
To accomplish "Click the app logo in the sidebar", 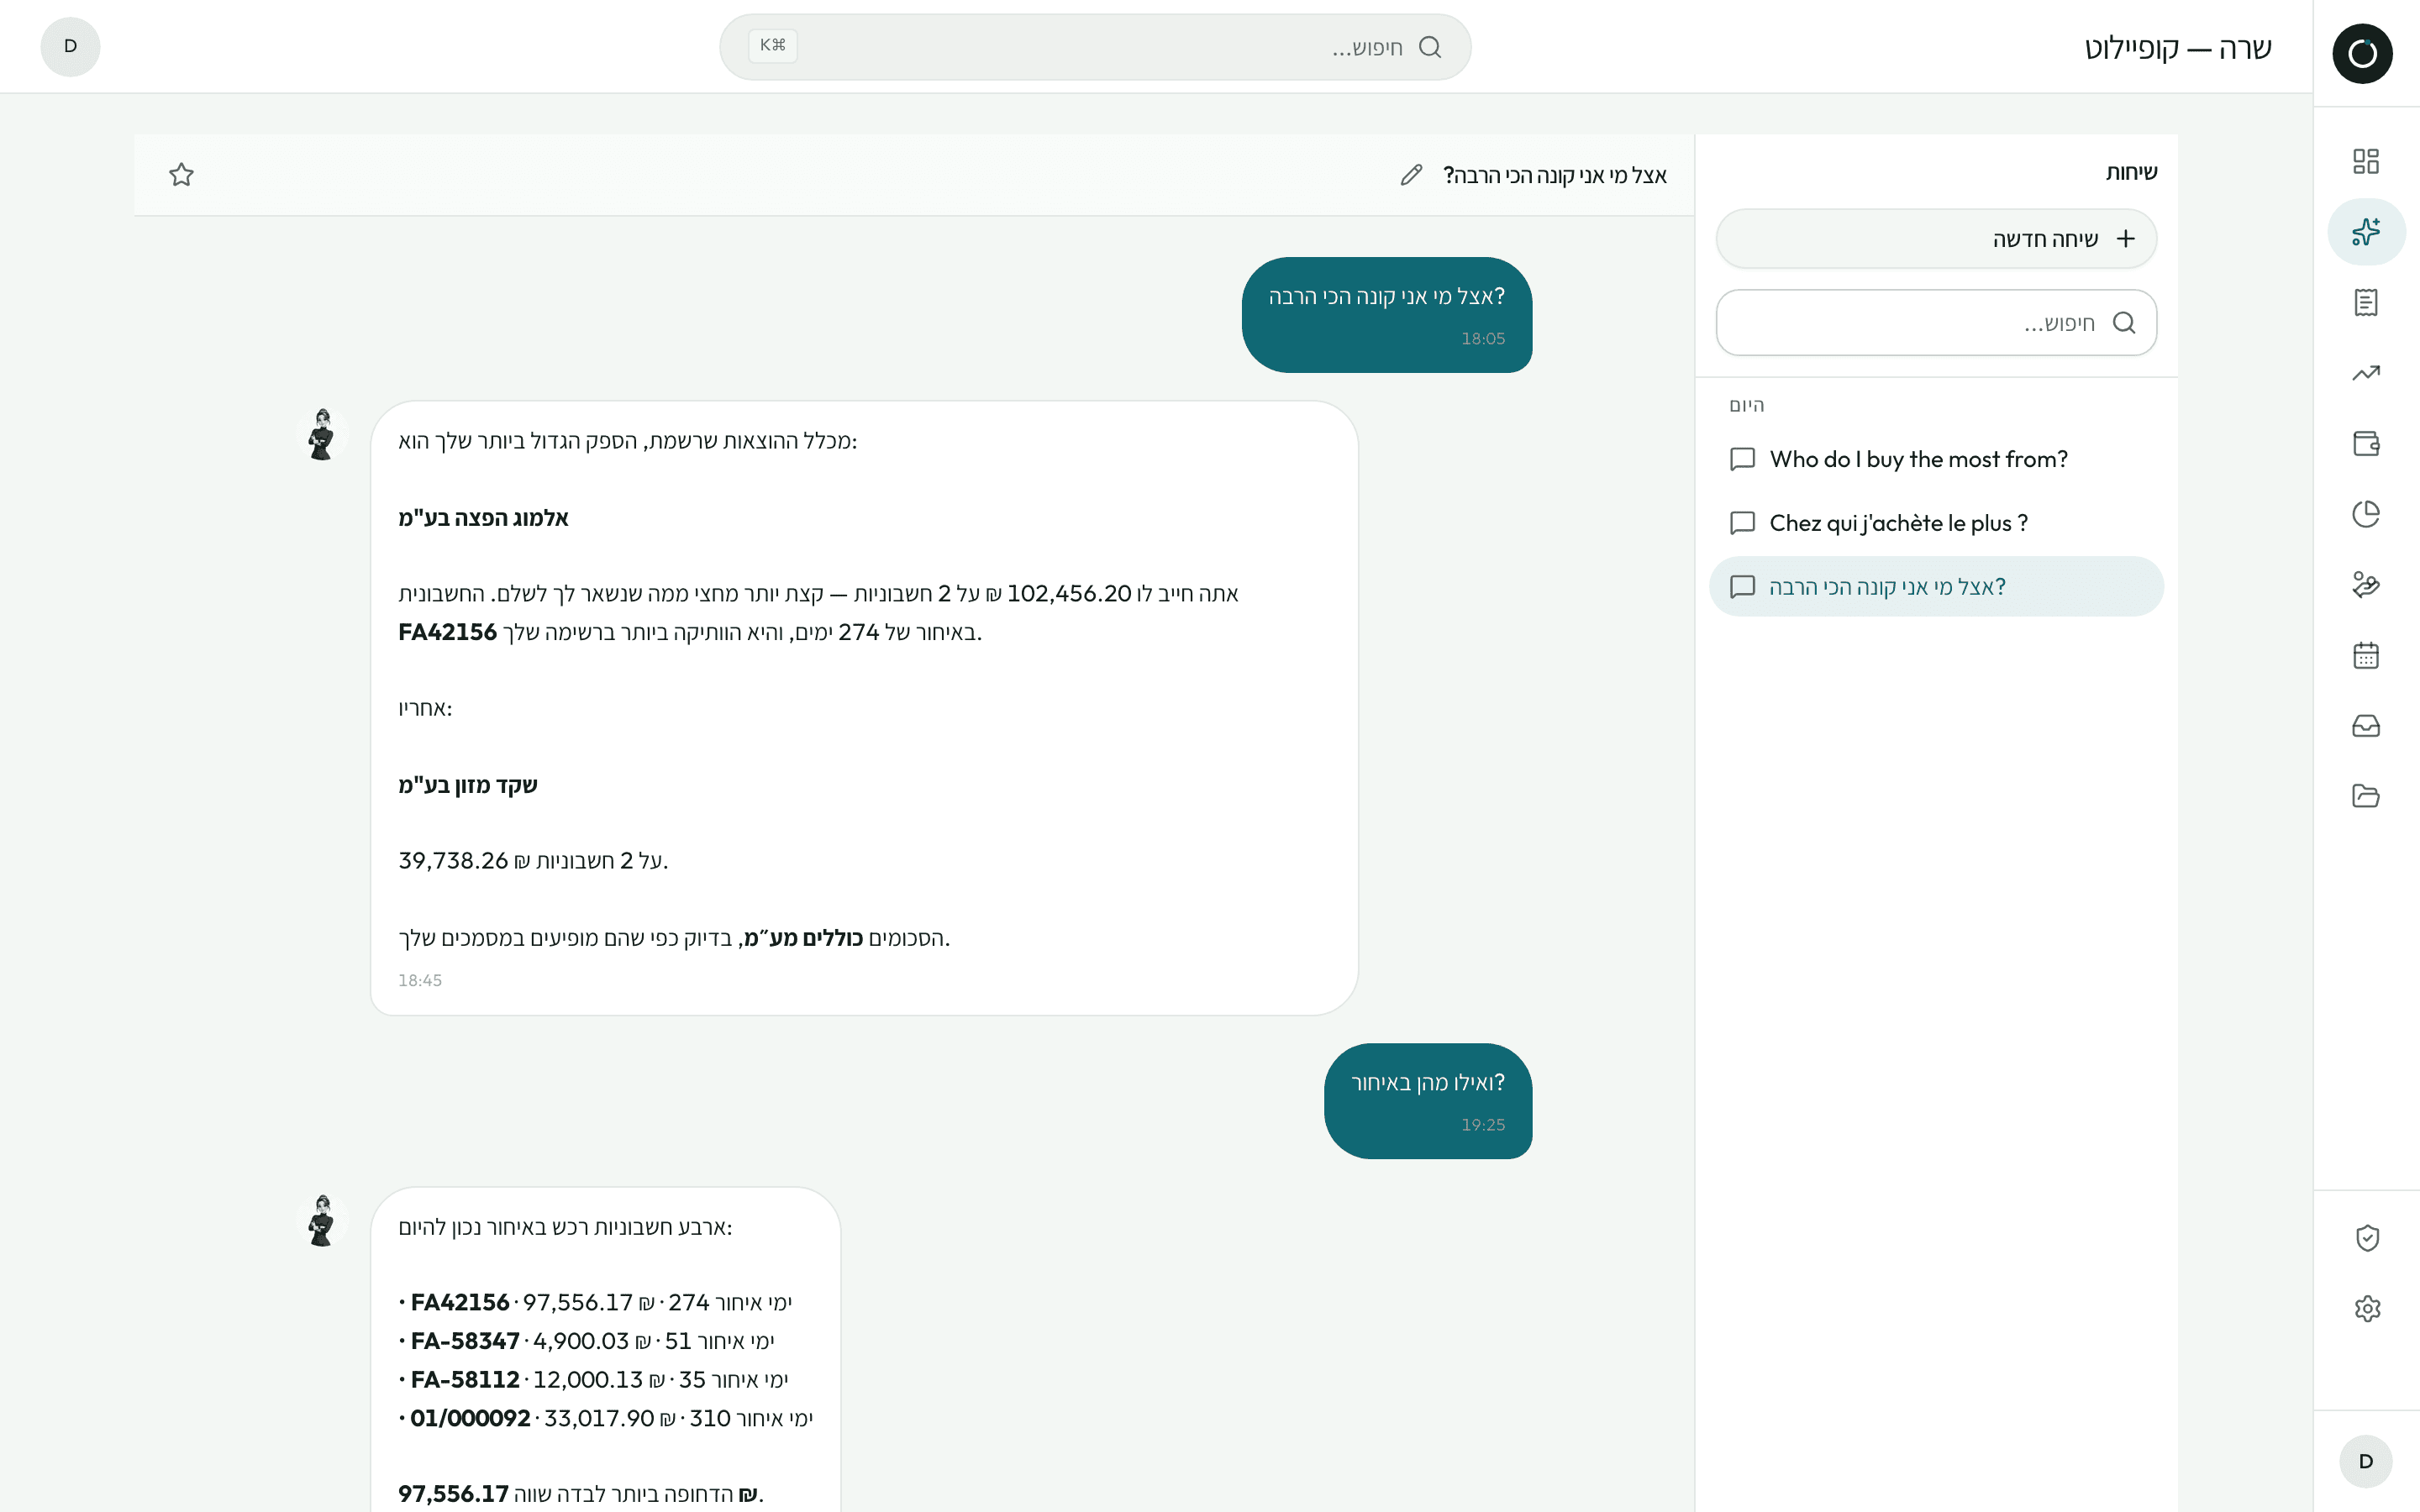I will (x=2362, y=53).
